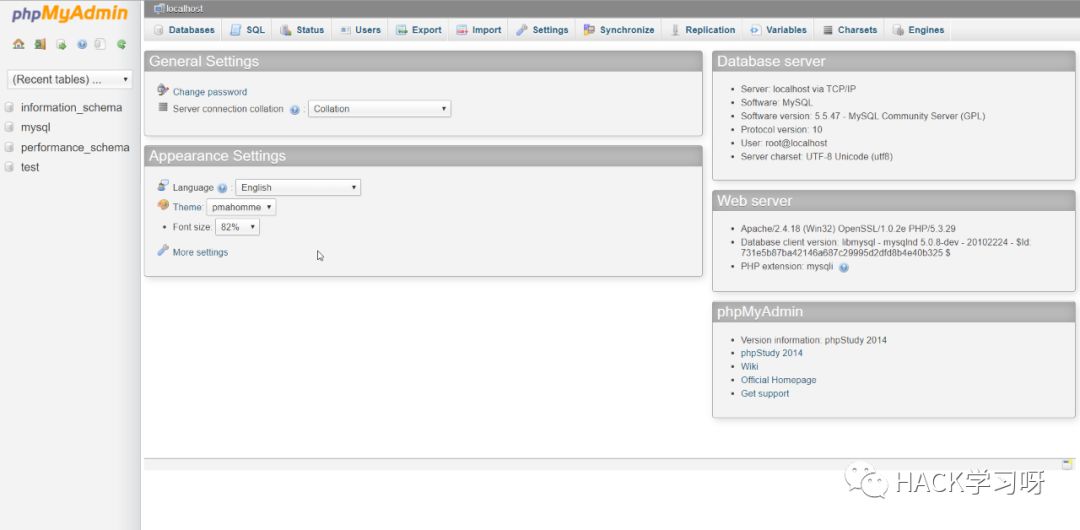Select the performance_schema database
1080x530 pixels.
(x=75, y=147)
